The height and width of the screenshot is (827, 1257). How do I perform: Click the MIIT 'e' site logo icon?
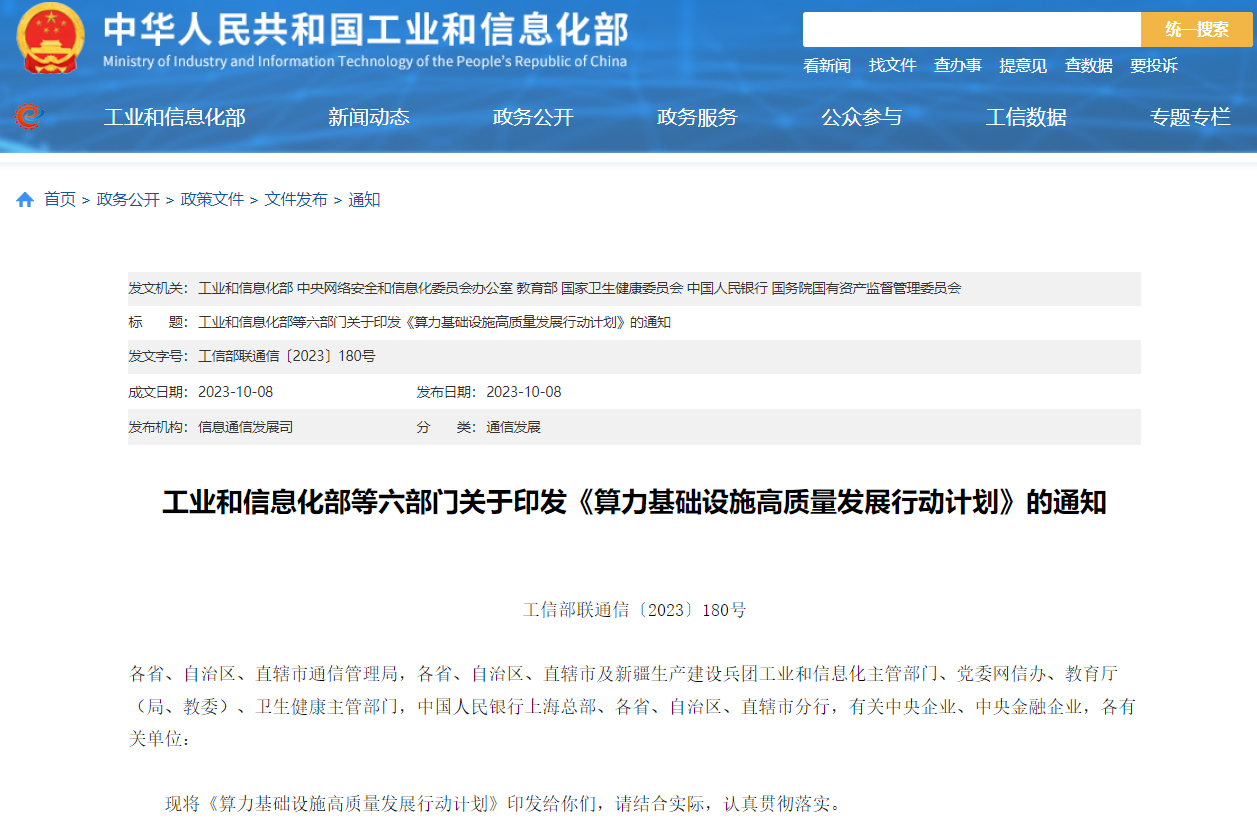32,116
